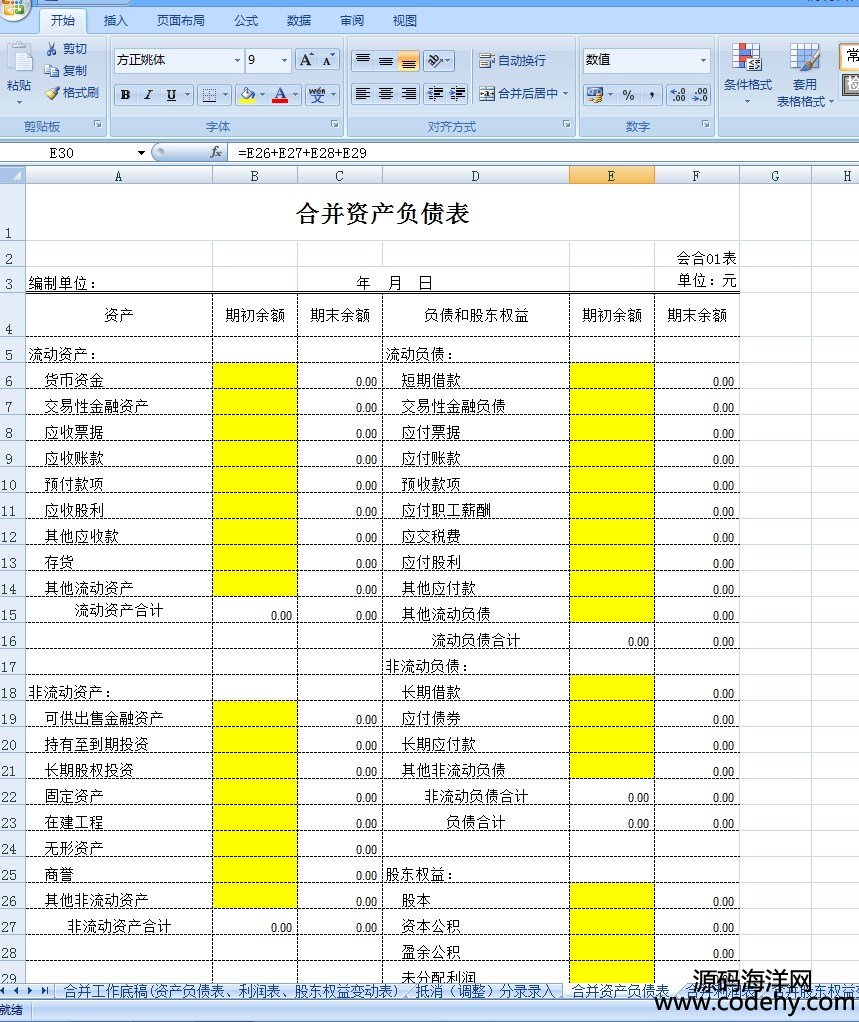Click the fx insert function icon
The image size is (859, 1022).
[x=216, y=153]
